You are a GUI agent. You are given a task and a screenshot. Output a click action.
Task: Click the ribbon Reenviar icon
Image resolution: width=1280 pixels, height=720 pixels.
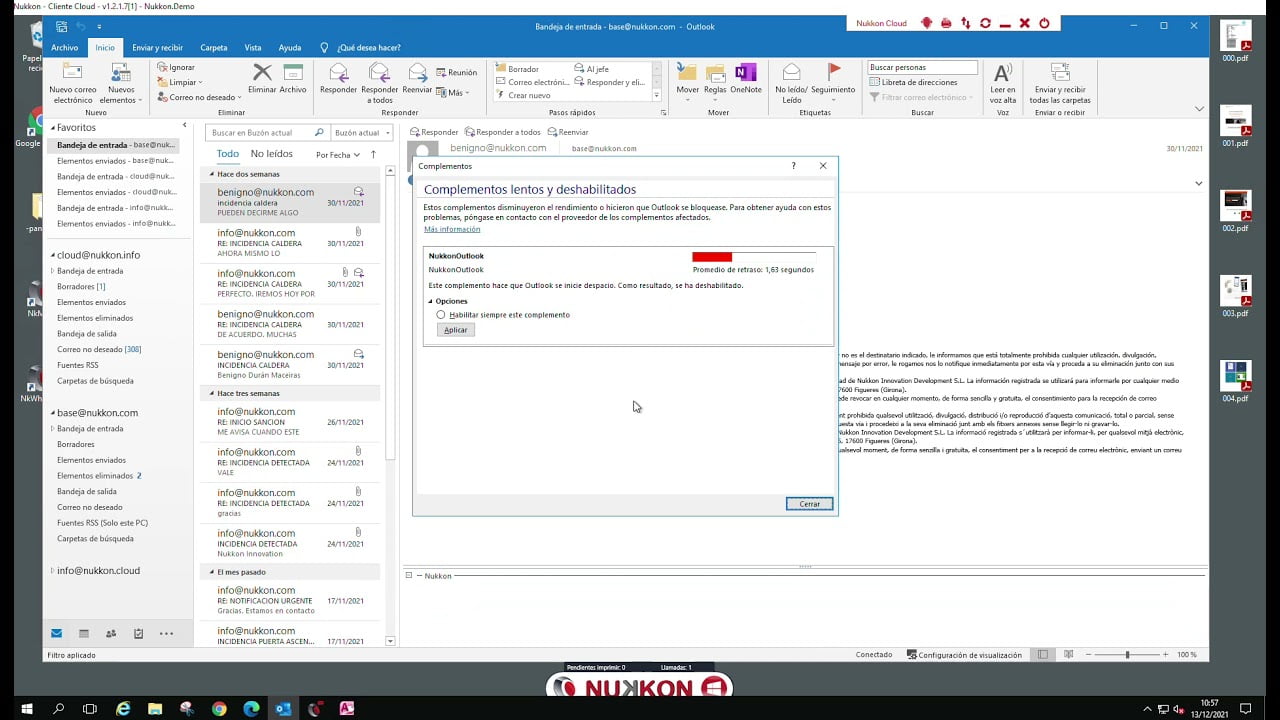[x=417, y=72]
